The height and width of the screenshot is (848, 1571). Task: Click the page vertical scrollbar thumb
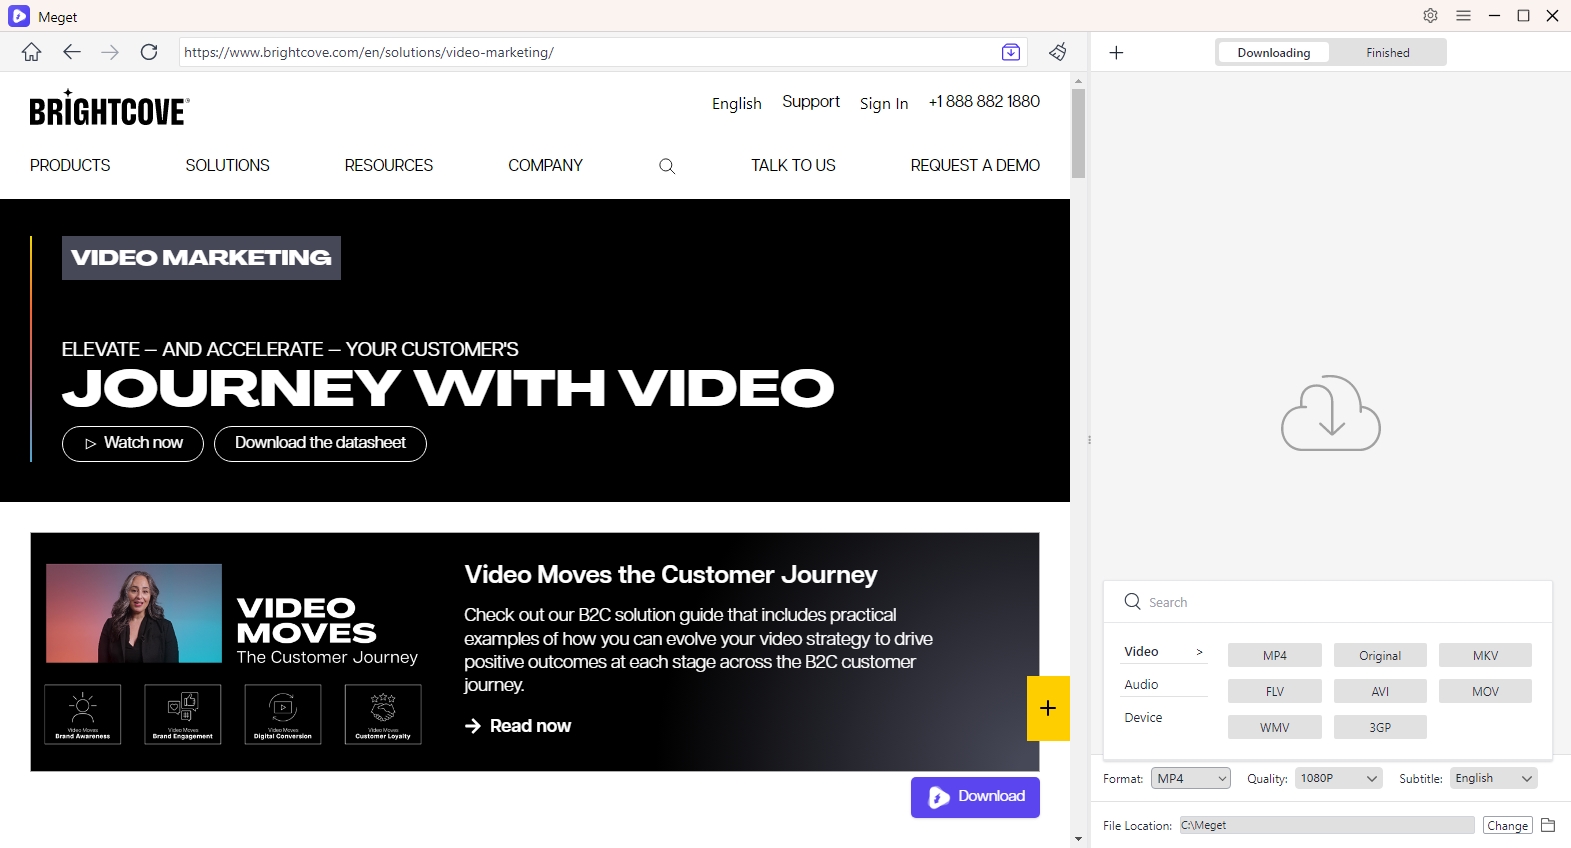tap(1078, 133)
